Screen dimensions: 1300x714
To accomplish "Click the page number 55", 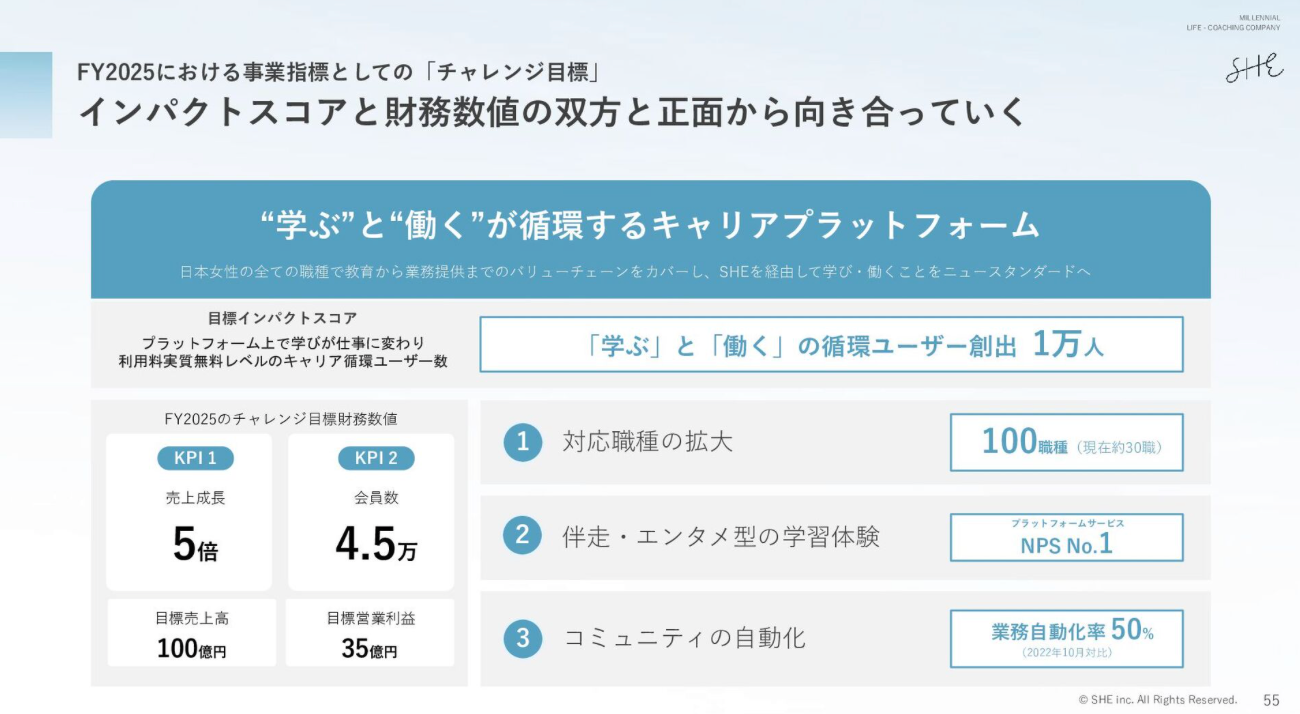I will 1271,700.
